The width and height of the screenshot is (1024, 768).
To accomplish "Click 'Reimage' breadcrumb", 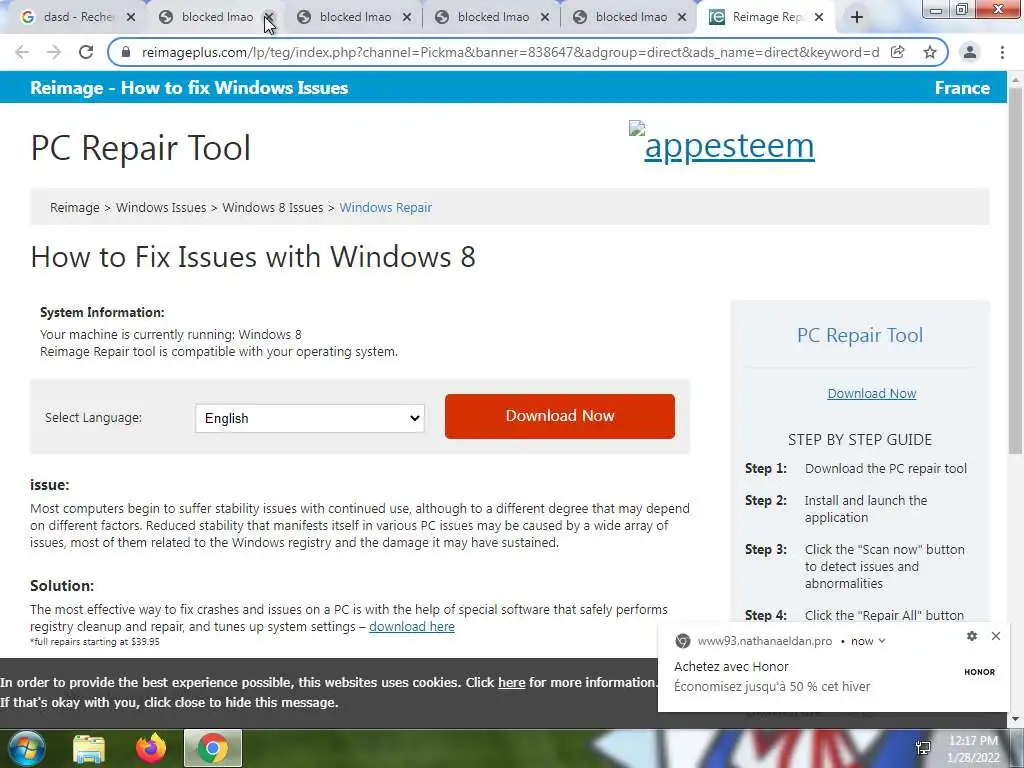I will (x=74, y=207).
